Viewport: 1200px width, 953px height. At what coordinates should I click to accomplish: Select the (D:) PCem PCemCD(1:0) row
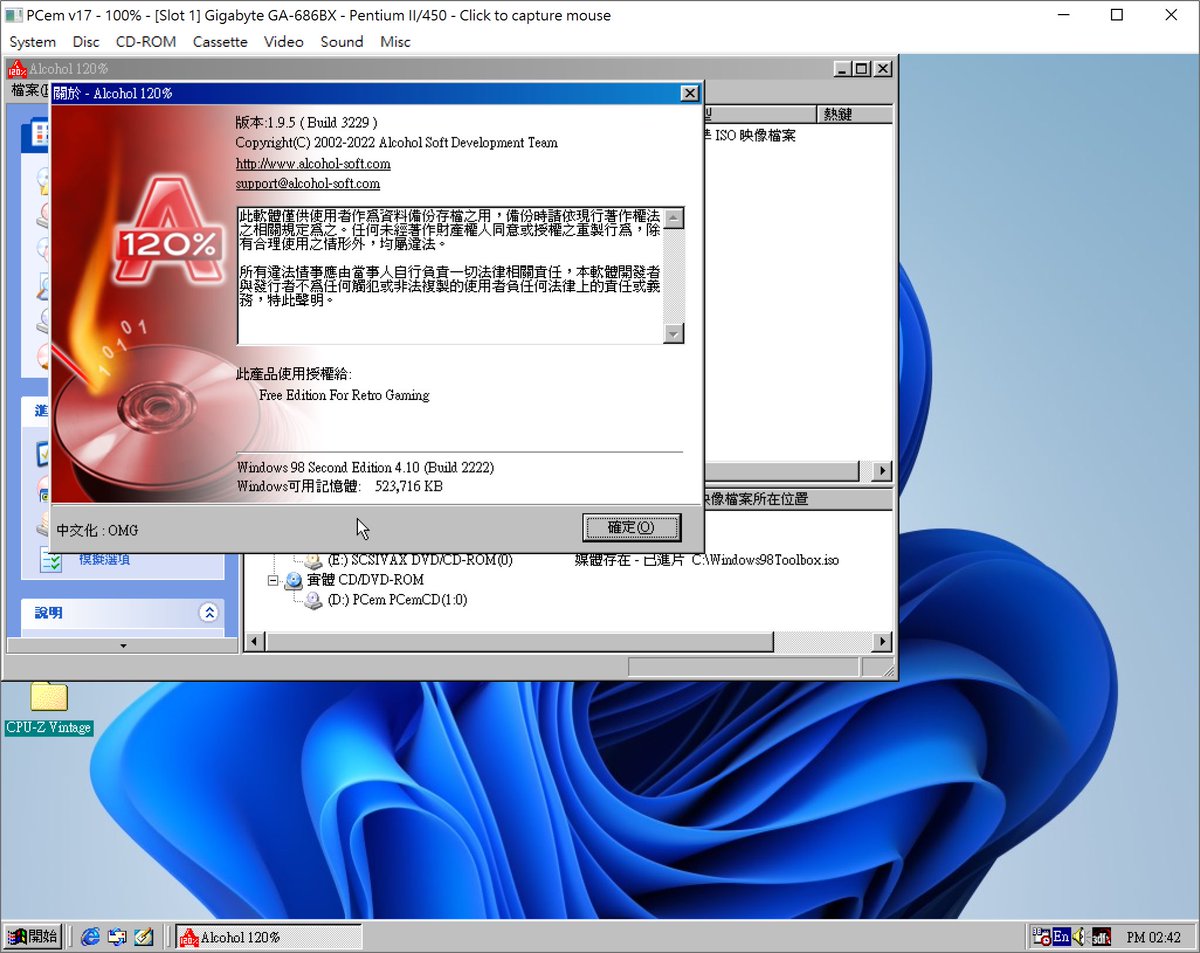[397, 600]
